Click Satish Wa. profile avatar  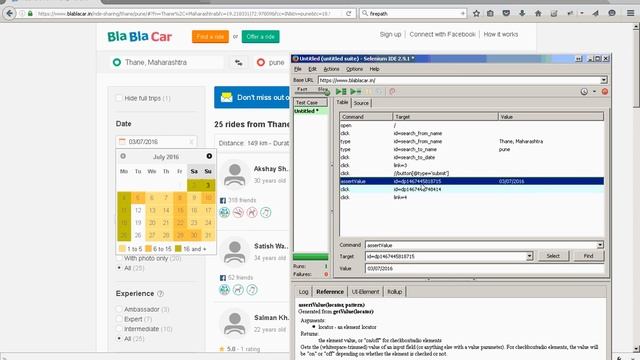coord(235,251)
